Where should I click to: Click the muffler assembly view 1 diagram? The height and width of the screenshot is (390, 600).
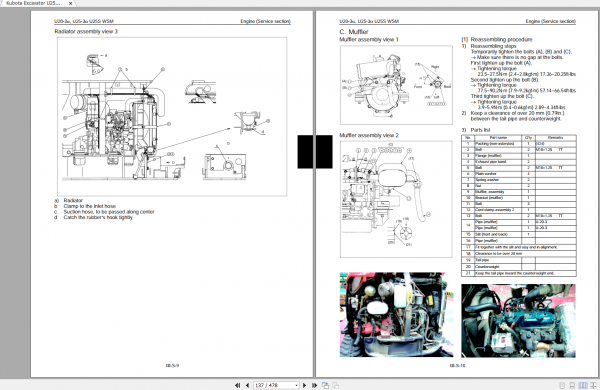(x=396, y=85)
